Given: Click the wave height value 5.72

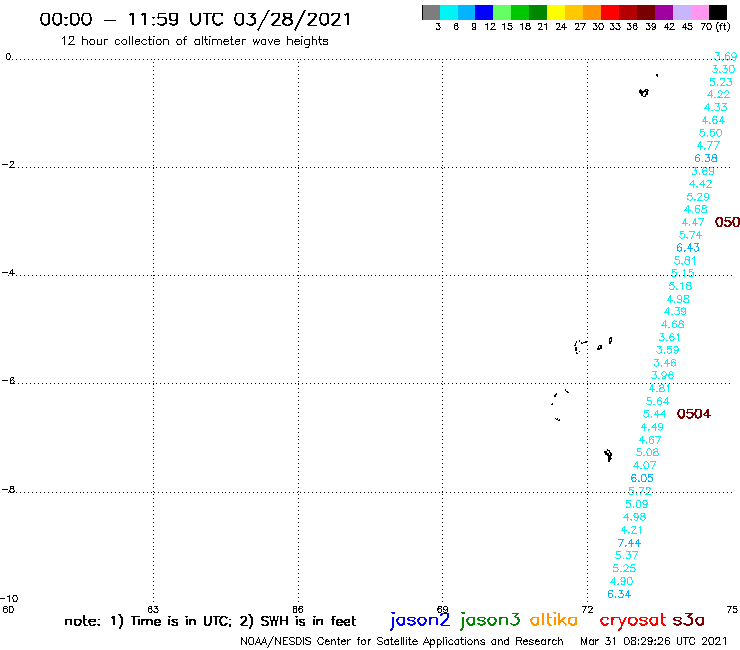Looking at the screenshot, I should tap(639, 491).
